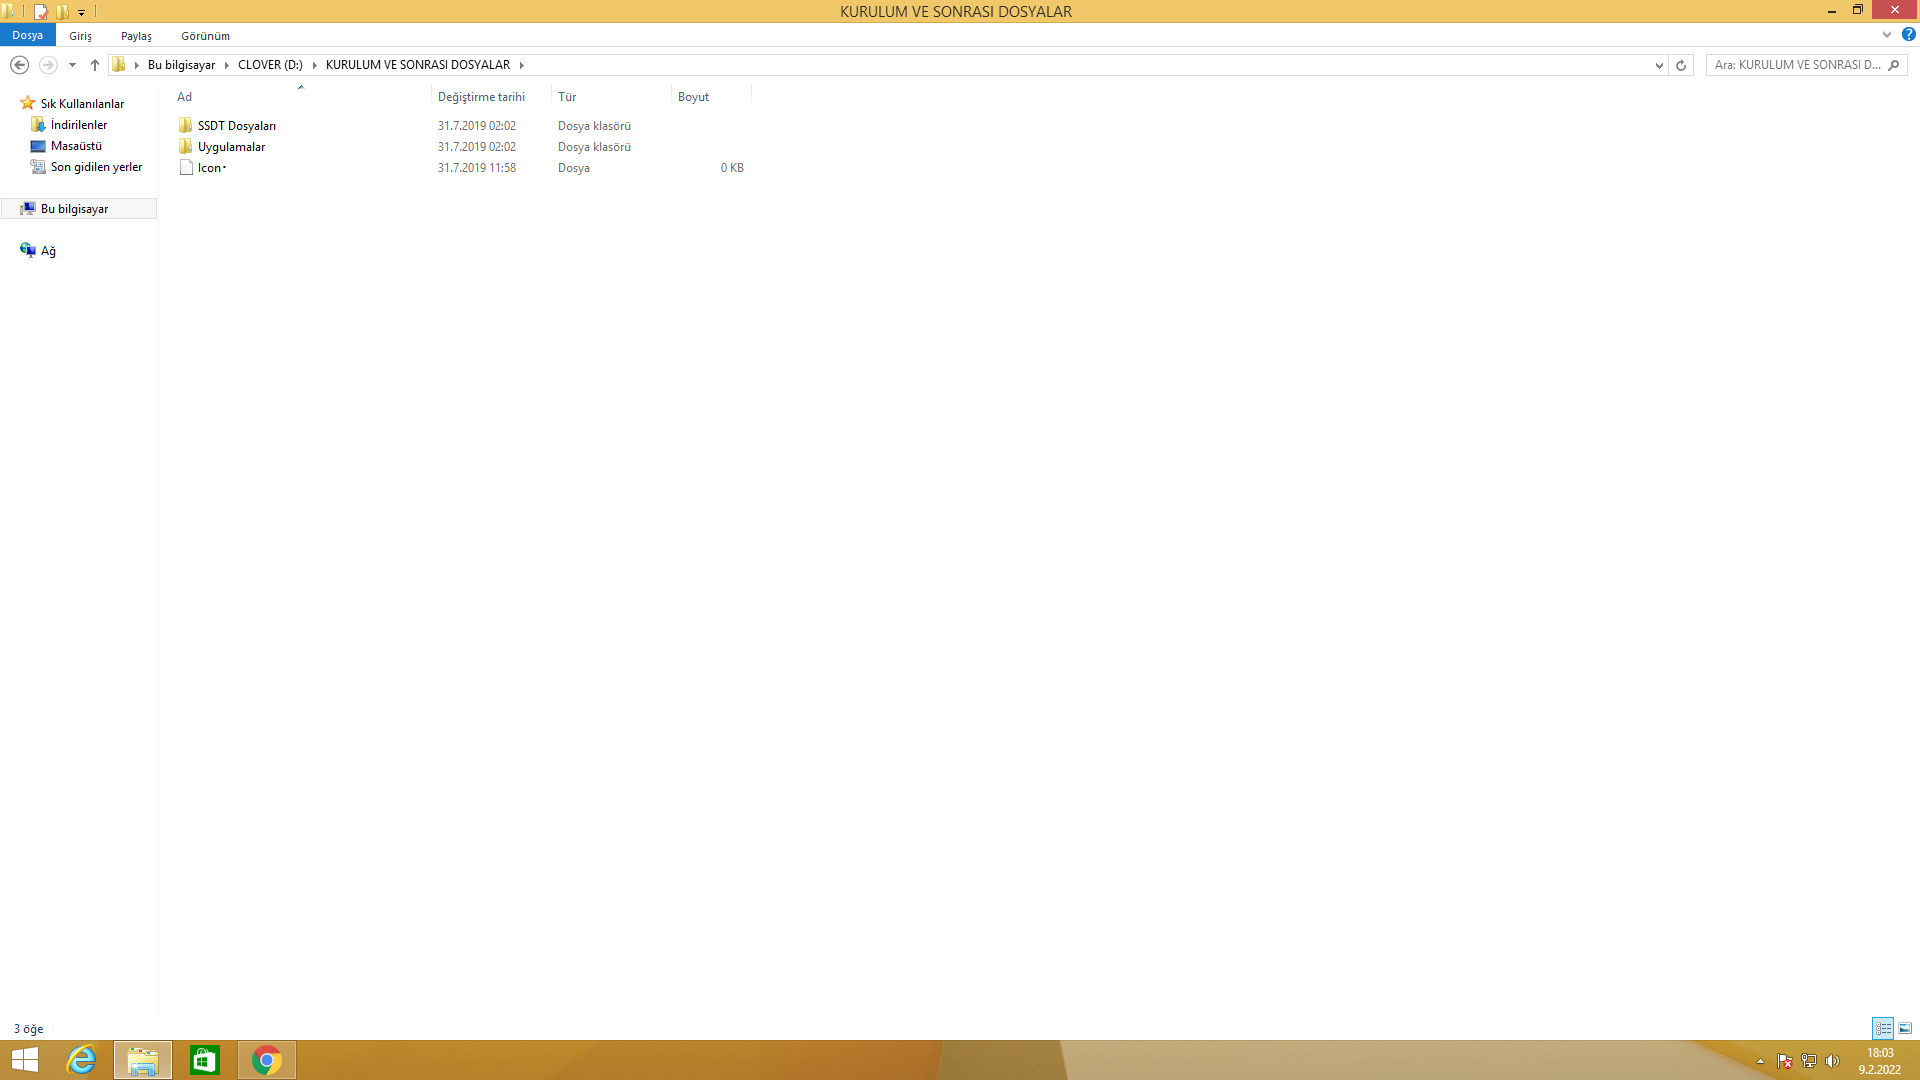
Task: Switch to the Görünüm ribbon tab
Action: 205,36
